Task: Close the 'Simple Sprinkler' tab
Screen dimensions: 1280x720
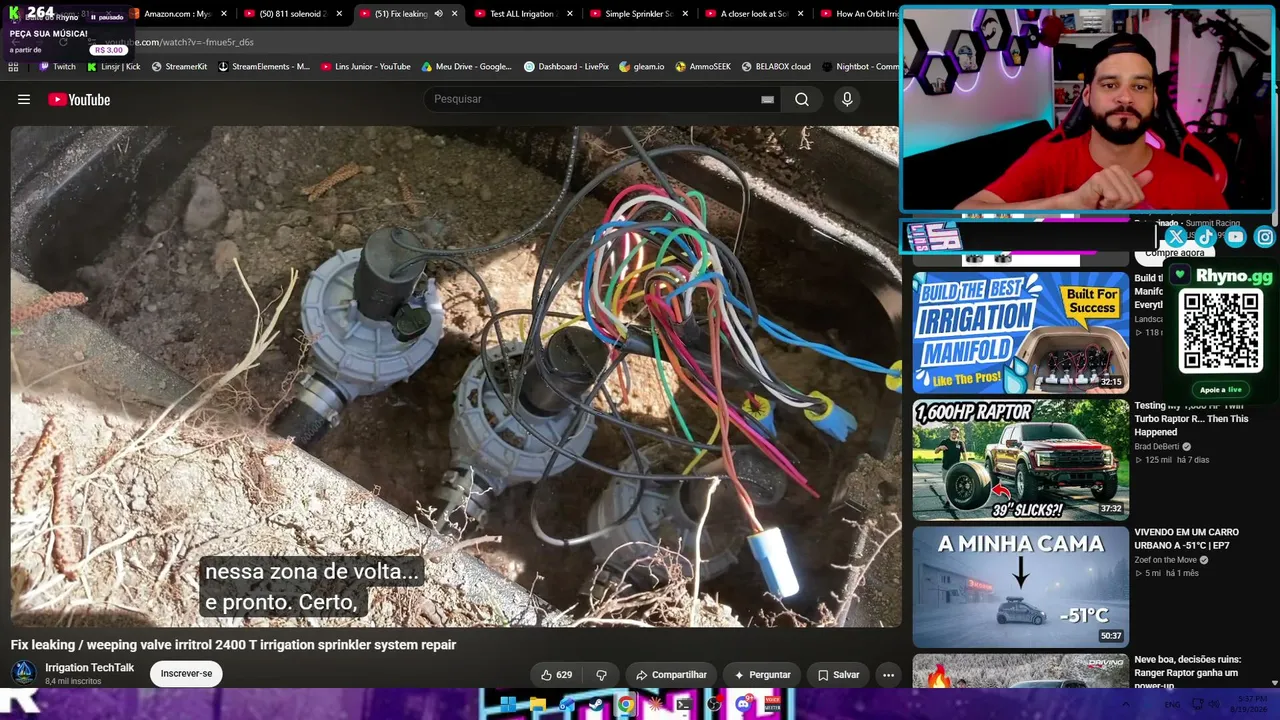Action: click(x=685, y=14)
